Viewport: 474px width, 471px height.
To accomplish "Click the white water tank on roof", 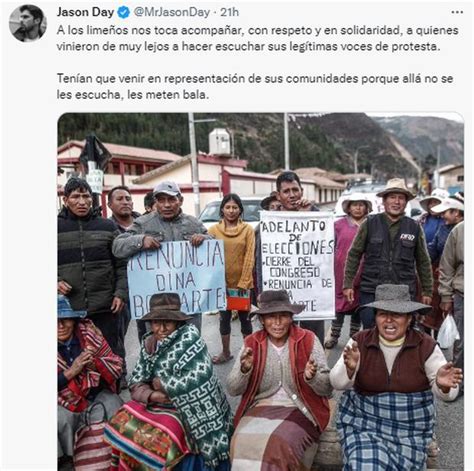I will 219,141.
